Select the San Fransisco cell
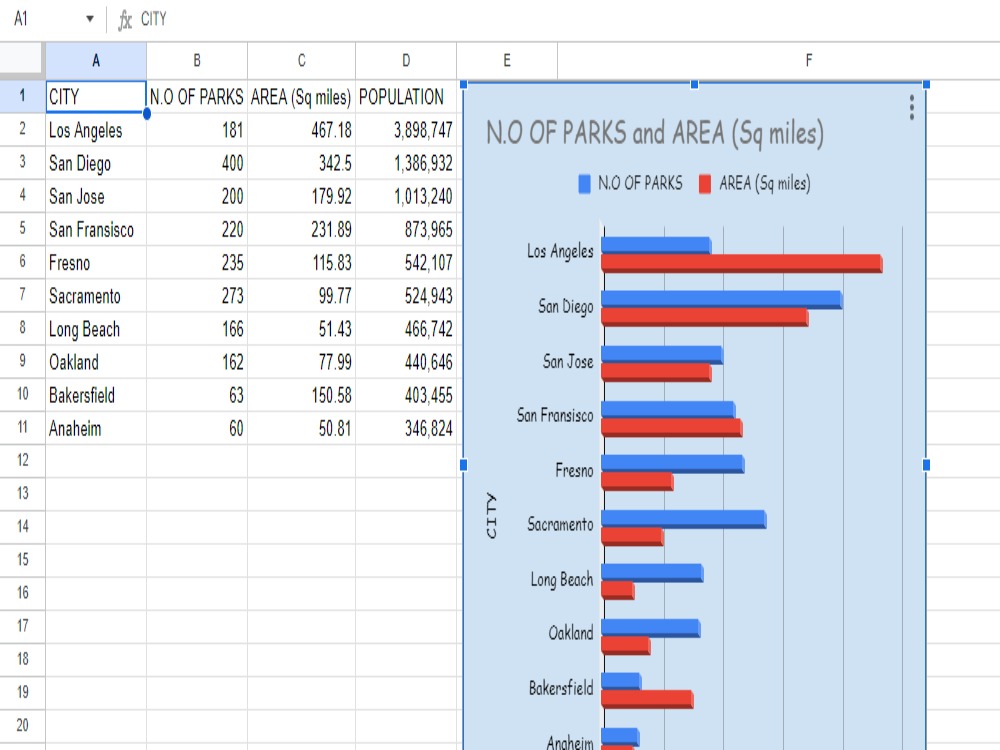The height and width of the screenshot is (750, 1000). click(x=96, y=230)
